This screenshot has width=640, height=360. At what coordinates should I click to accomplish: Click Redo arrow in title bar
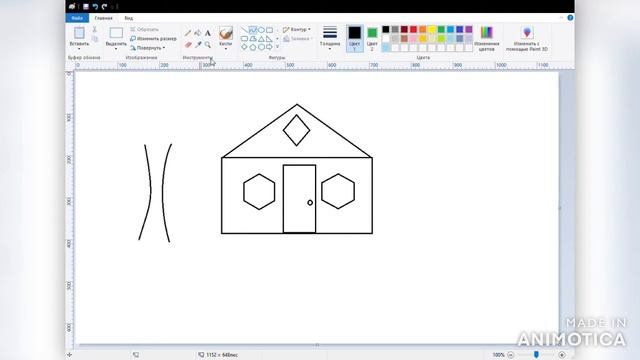click(104, 6)
